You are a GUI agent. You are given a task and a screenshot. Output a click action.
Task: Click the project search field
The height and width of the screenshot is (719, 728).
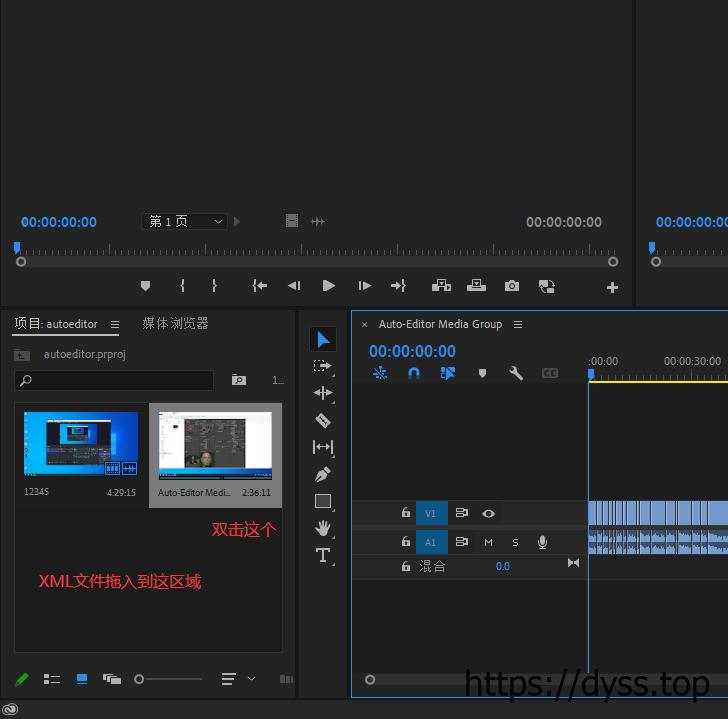(x=114, y=380)
